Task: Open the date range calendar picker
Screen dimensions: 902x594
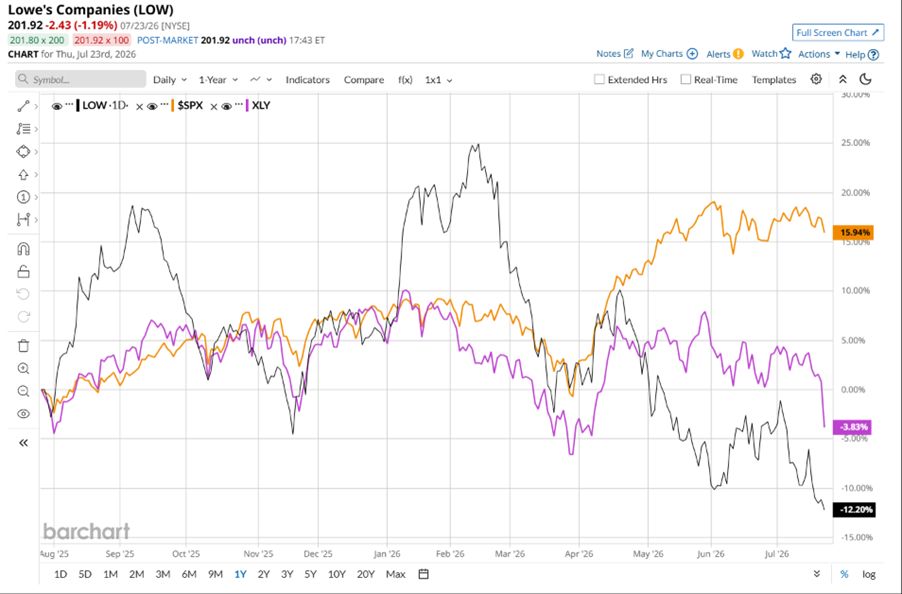Action: point(423,574)
